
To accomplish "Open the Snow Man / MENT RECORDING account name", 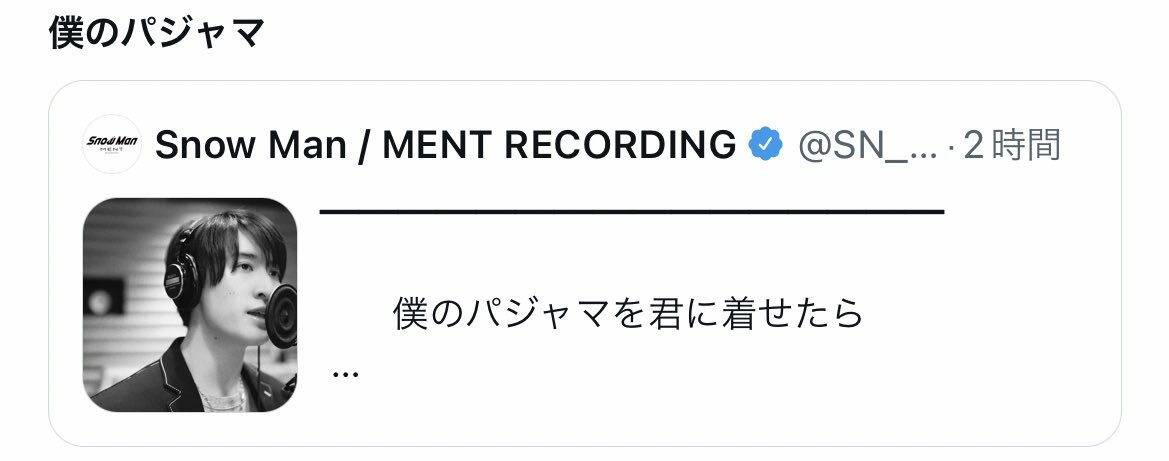I will click(x=445, y=145).
